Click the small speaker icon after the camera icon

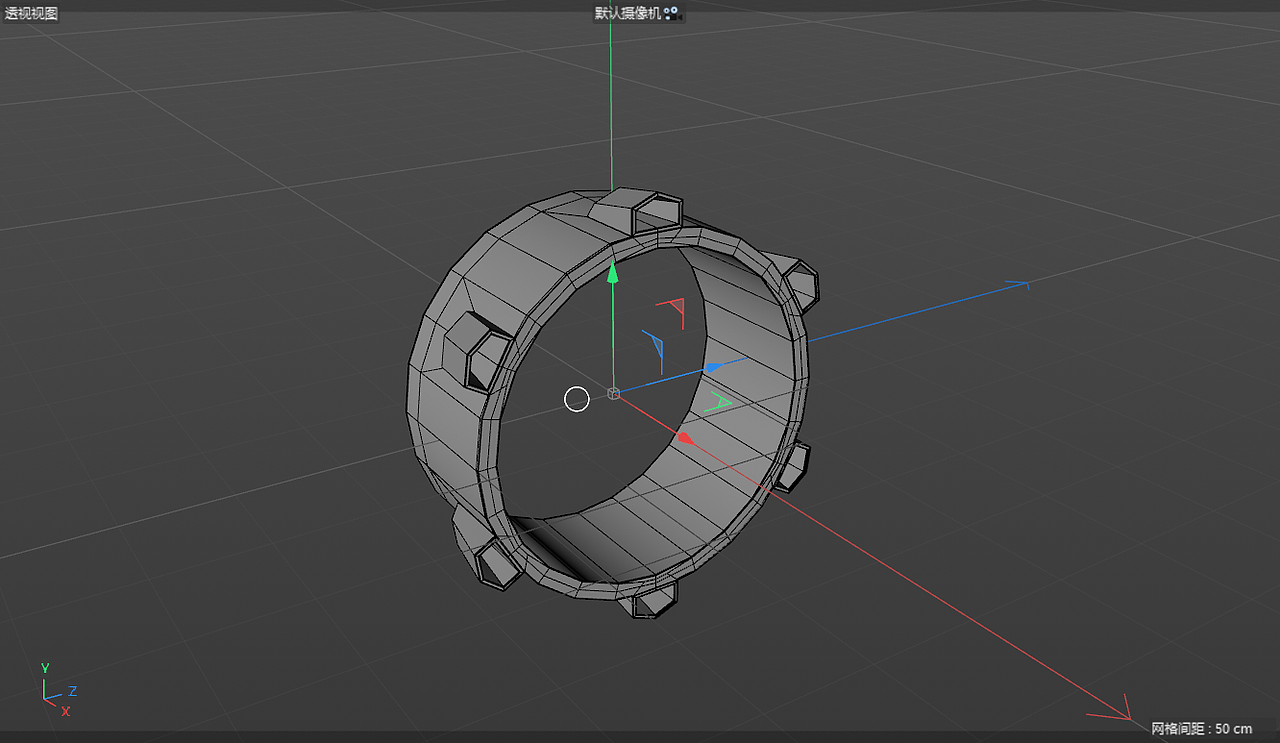(x=681, y=15)
